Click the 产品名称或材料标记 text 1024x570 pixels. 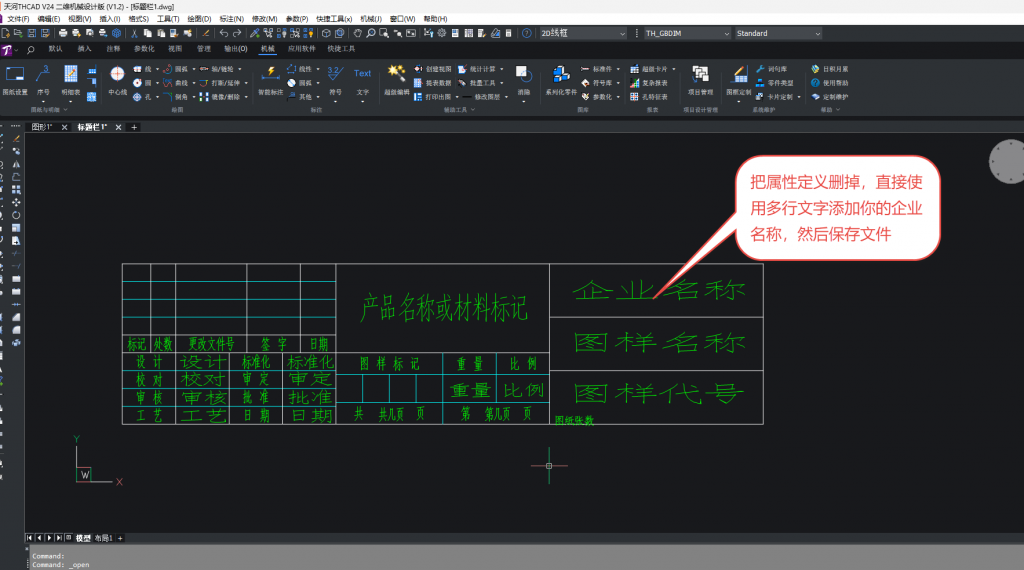443,308
